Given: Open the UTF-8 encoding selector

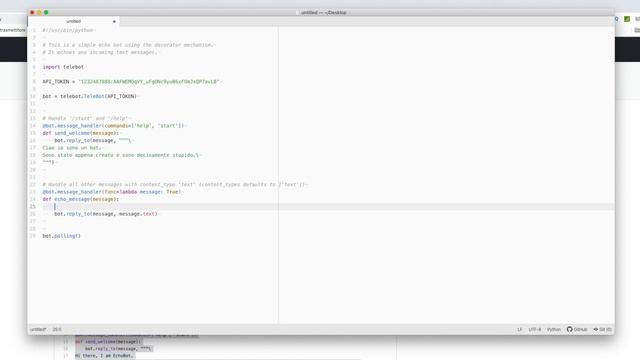Looking at the screenshot, I should coord(535,329).
